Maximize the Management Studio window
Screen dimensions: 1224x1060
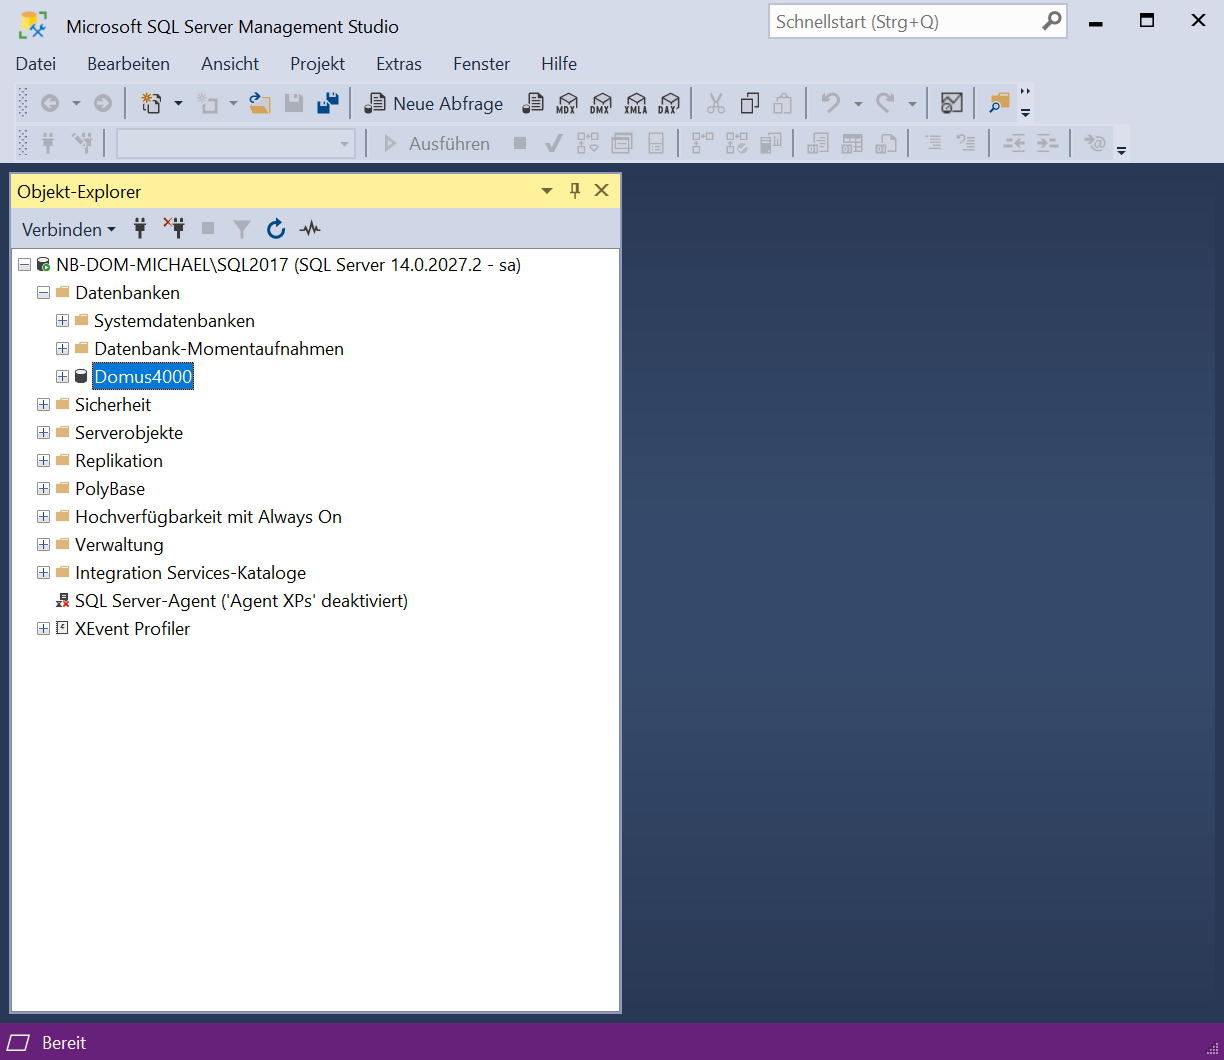click(x=1147, y=20)
